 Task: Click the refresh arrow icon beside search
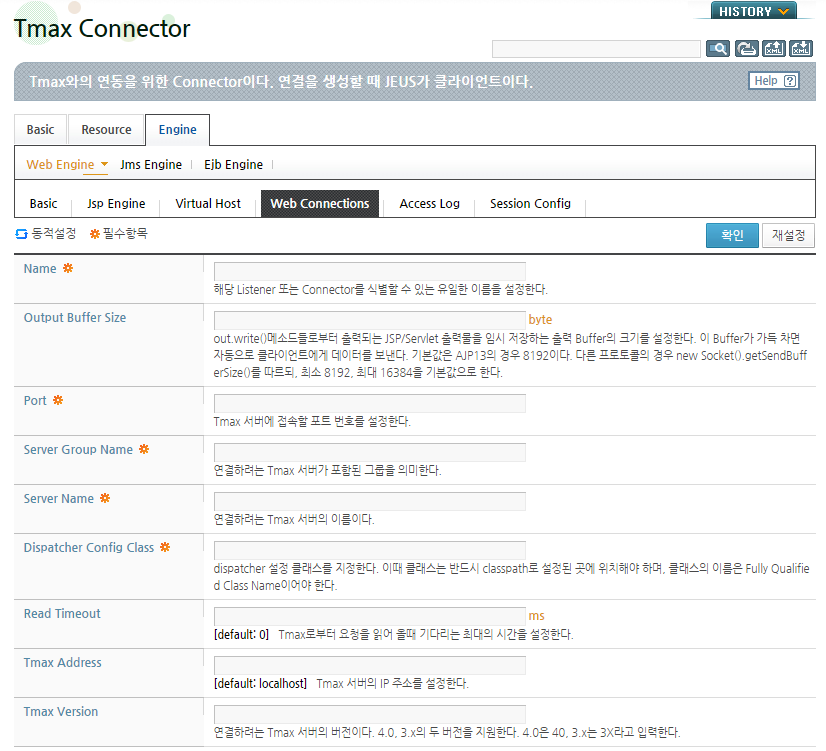pyautogui.click(x=746, y=49)
